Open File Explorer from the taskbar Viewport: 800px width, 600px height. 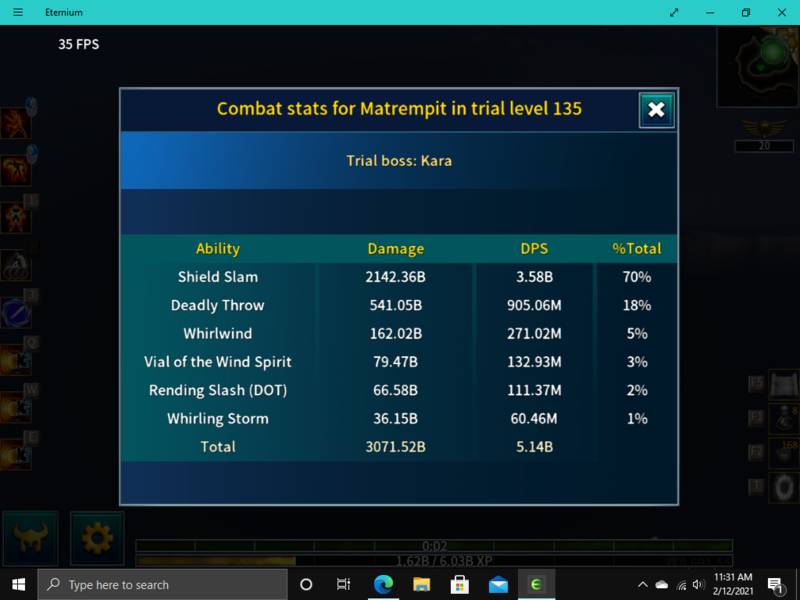pyautogui.click(x=421, y=585)
